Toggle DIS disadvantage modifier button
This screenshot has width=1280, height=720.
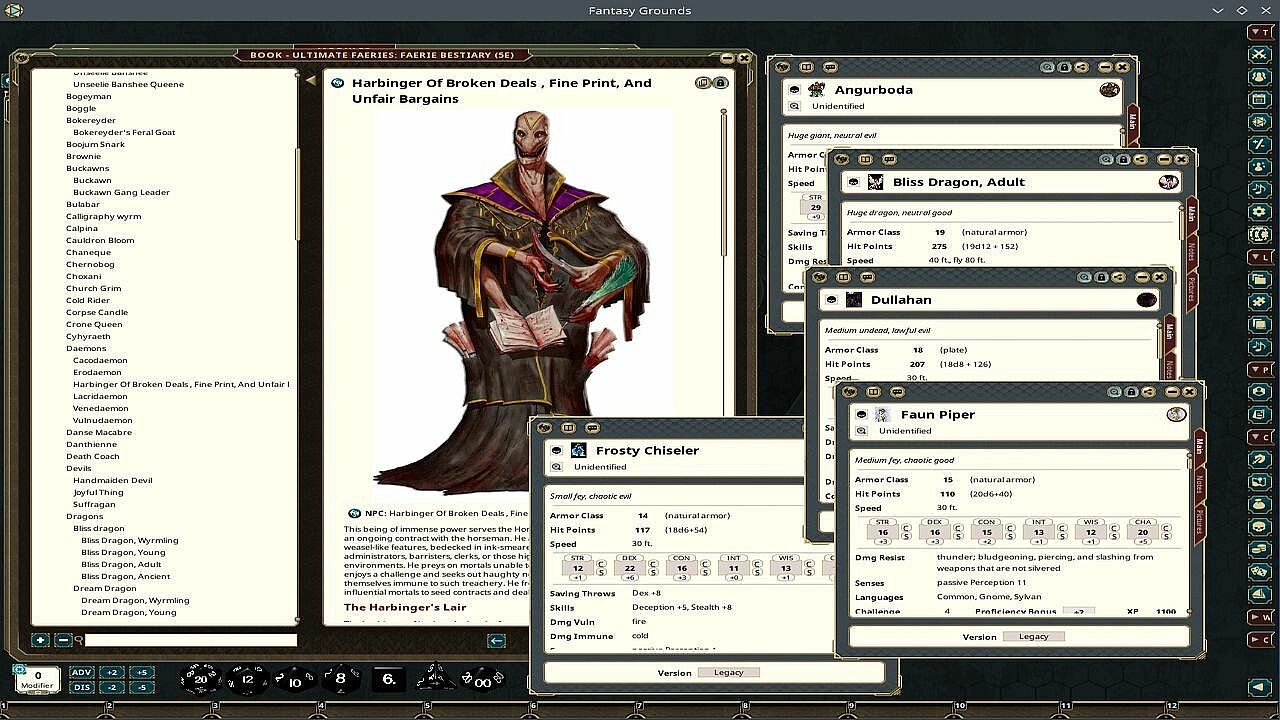point(82,687)
